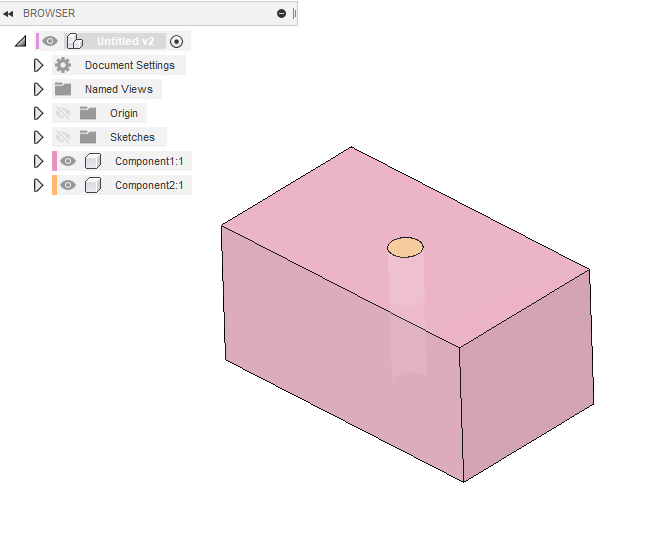Expand Component2:1 node

[x=38, y=185]
